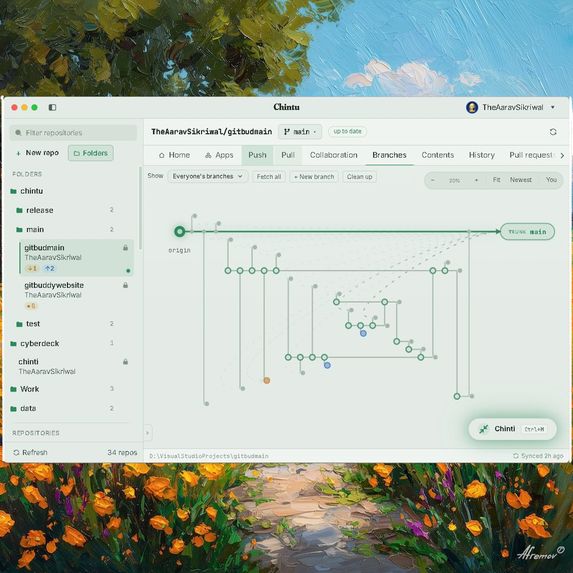This screenshot has height=573, width=573.
Task: Click the release folder icon
Action: point(19,210)
